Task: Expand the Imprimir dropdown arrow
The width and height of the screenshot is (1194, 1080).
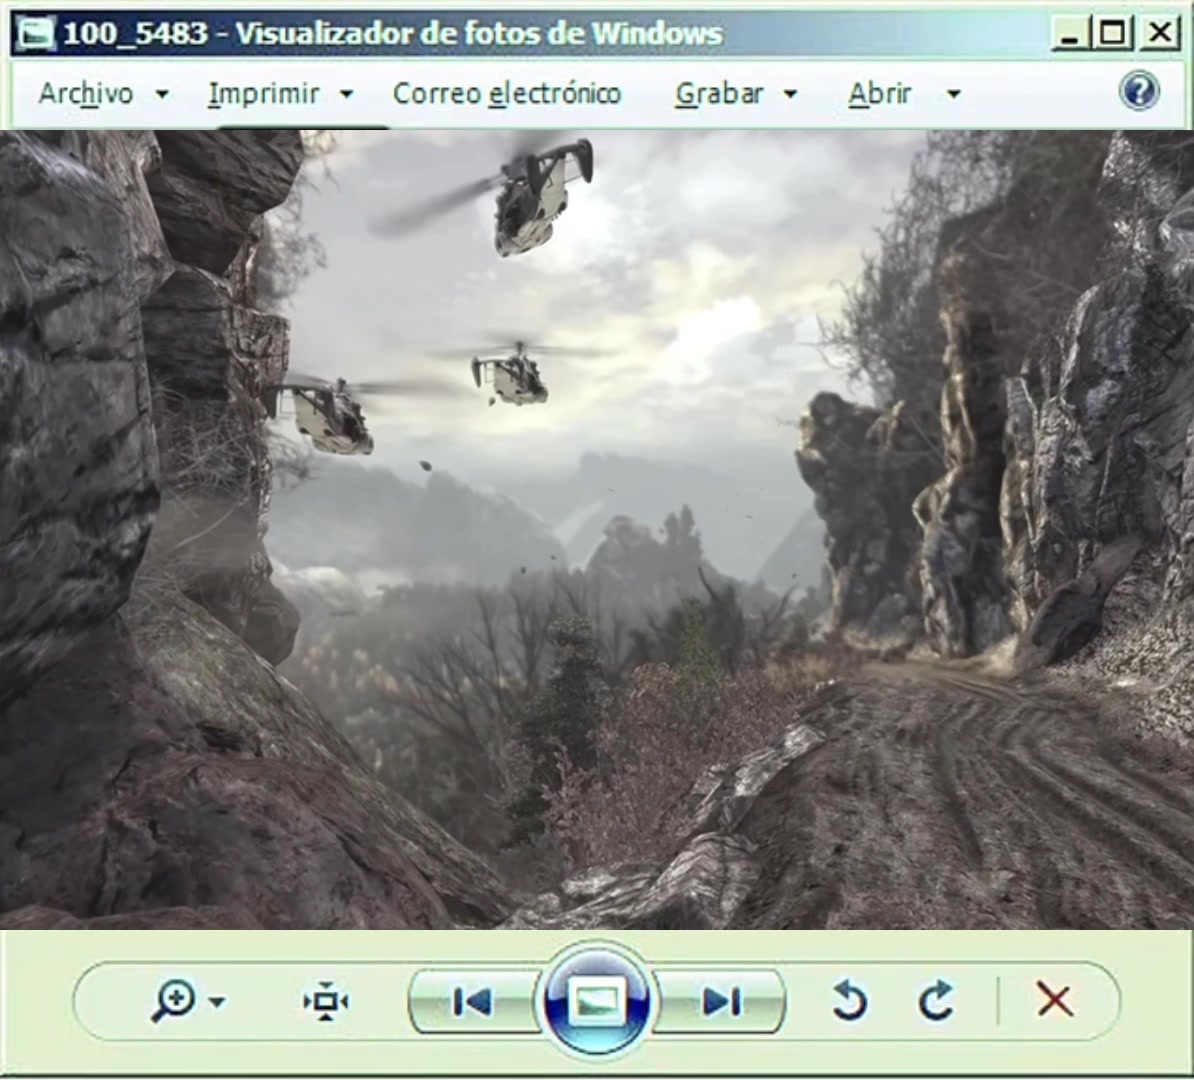Action: (346, 94)
